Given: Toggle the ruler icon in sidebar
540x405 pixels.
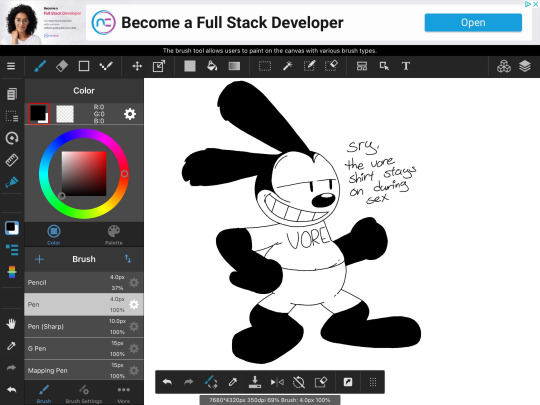Looking at the screenshot, I should 12,160.
